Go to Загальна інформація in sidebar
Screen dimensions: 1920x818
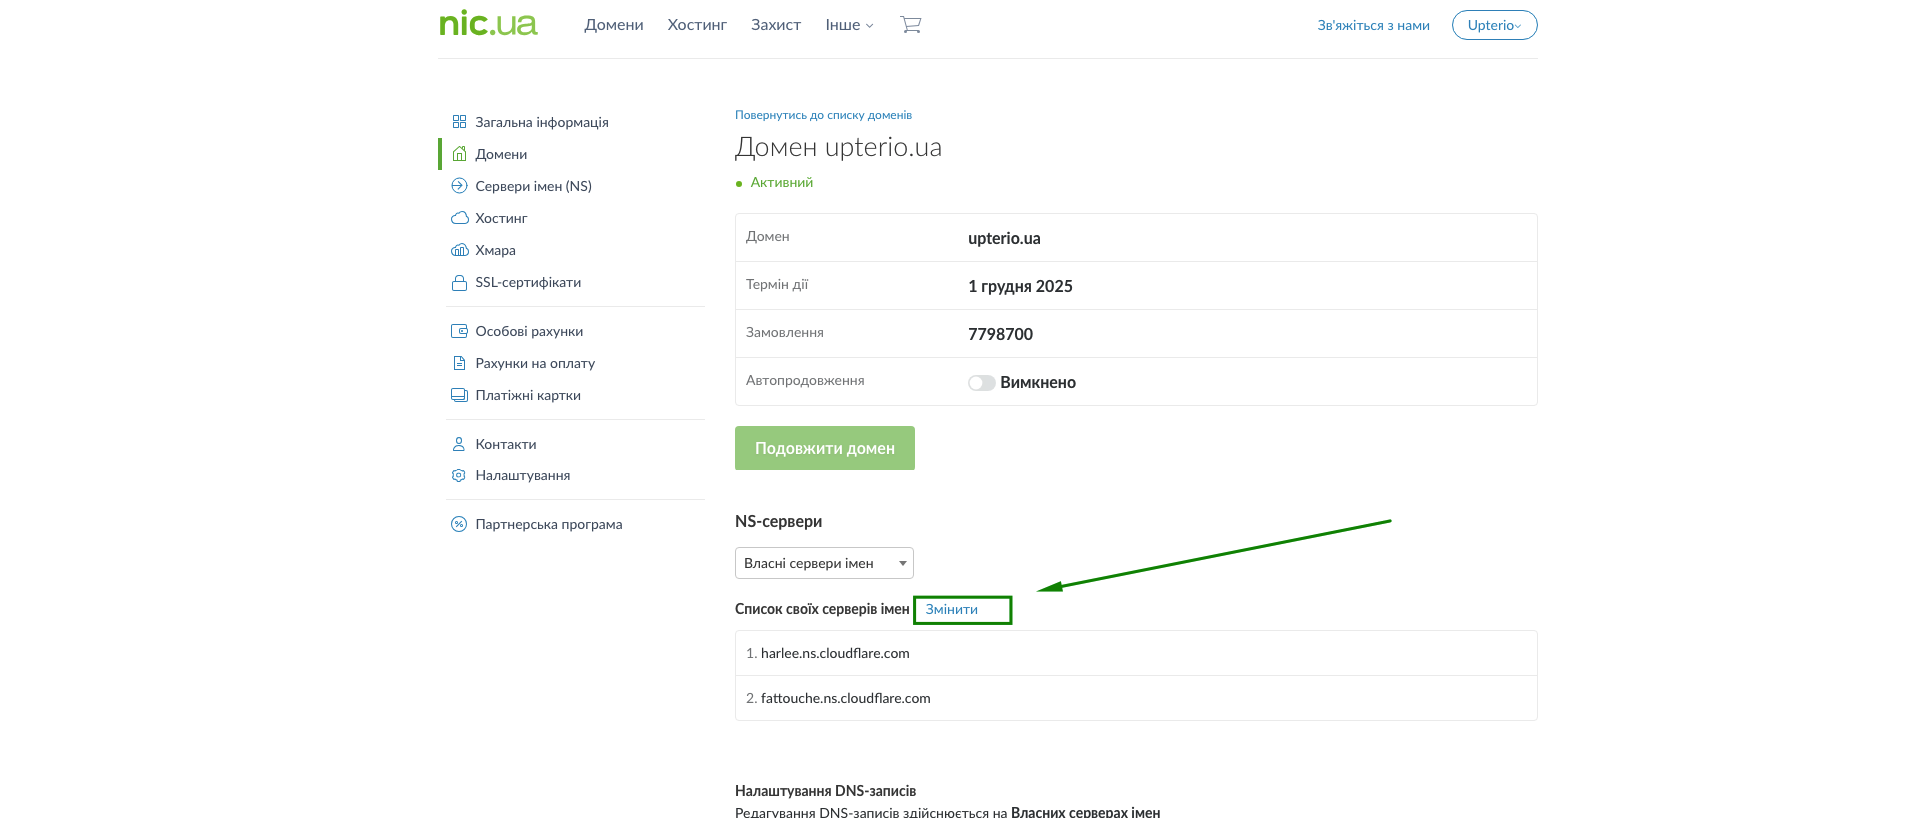coord(542,122)
